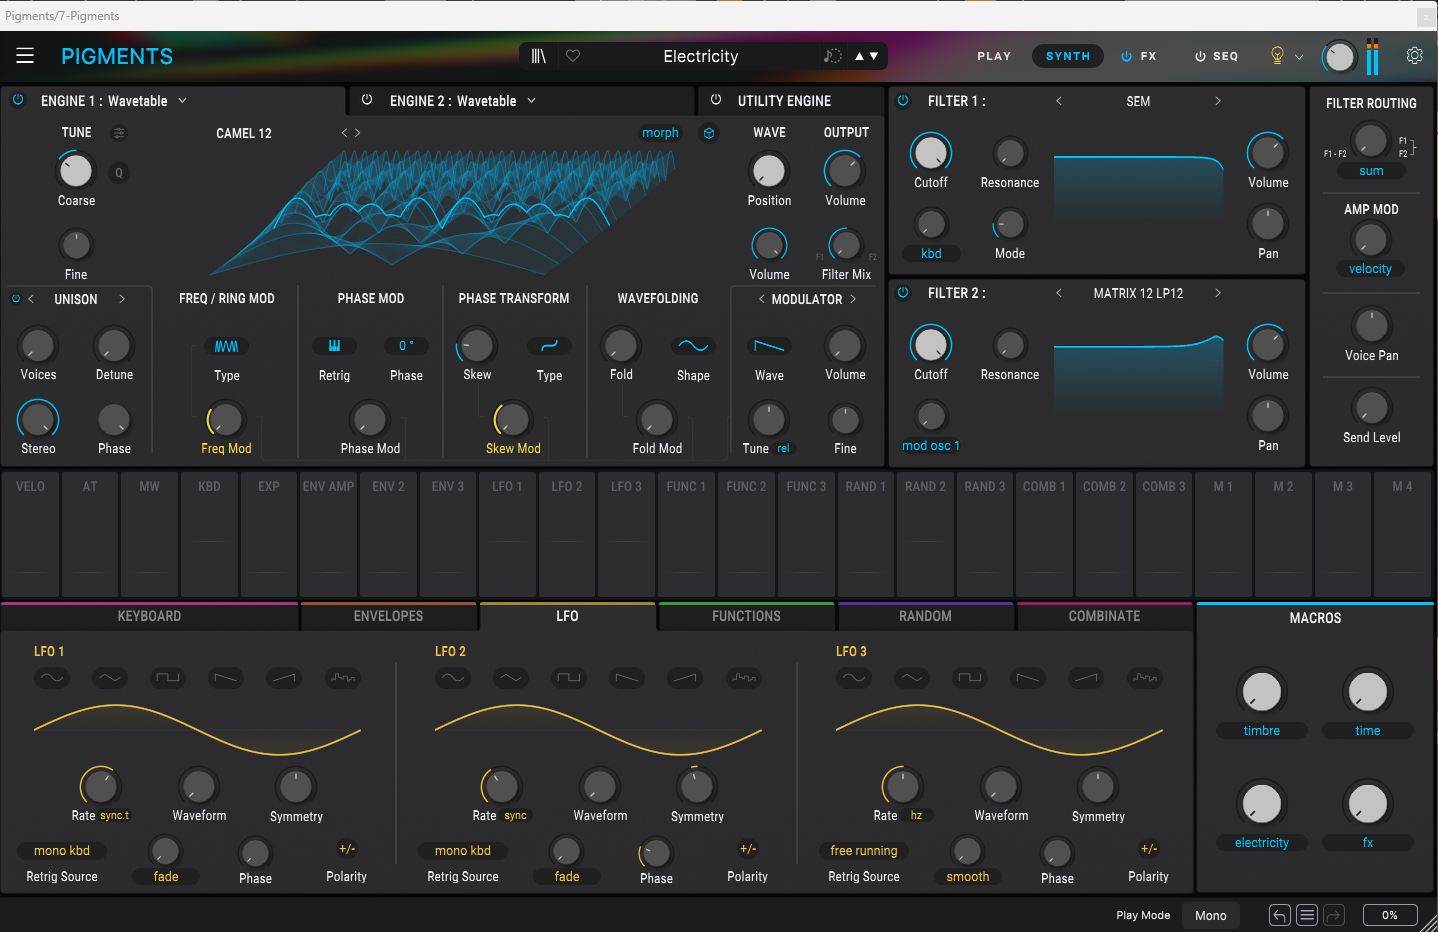Viewport: 1438px width, 932px height.
Task: Select the LFO 1 sine waveform icon
Action: [51, 678]
